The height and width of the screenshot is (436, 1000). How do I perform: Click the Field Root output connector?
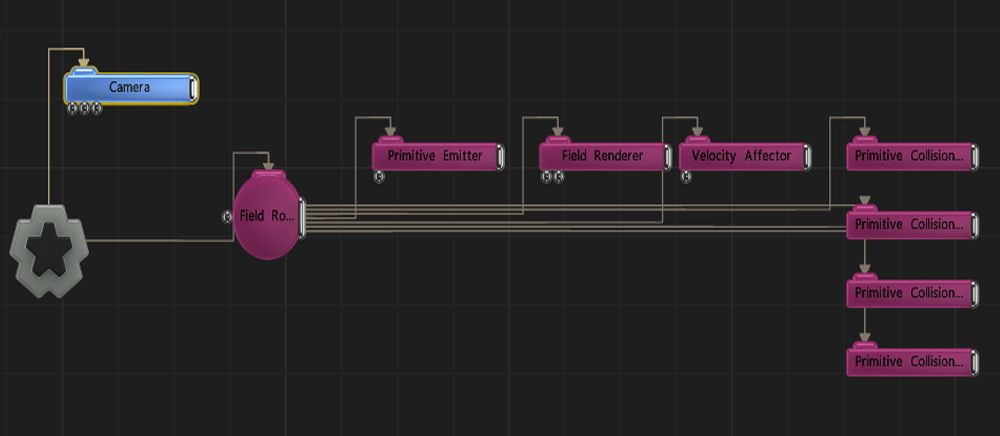point(302,217)
